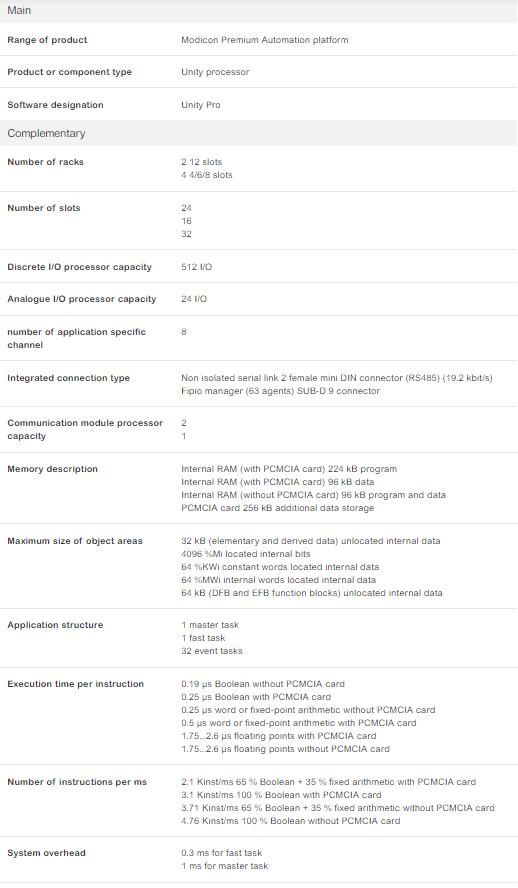Select the Memory description label
518x888 pixels.
tap(52, 469)
